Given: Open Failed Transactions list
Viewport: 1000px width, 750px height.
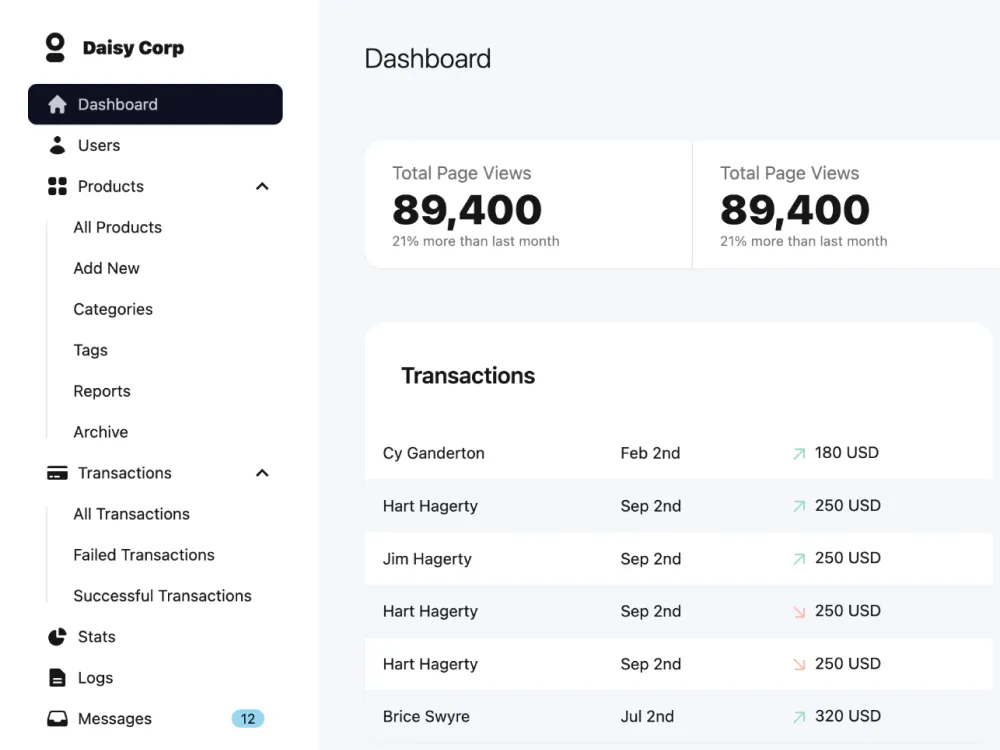Looking at the screenshot, I should point(144,555).
